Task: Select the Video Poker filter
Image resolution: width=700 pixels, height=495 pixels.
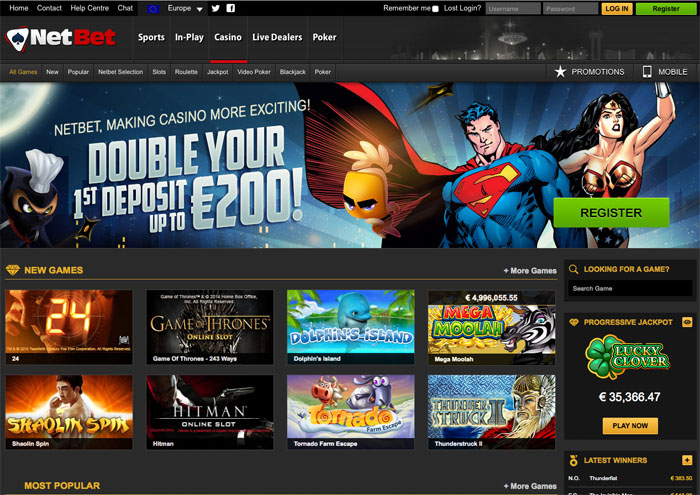Action: coord(254,72)
